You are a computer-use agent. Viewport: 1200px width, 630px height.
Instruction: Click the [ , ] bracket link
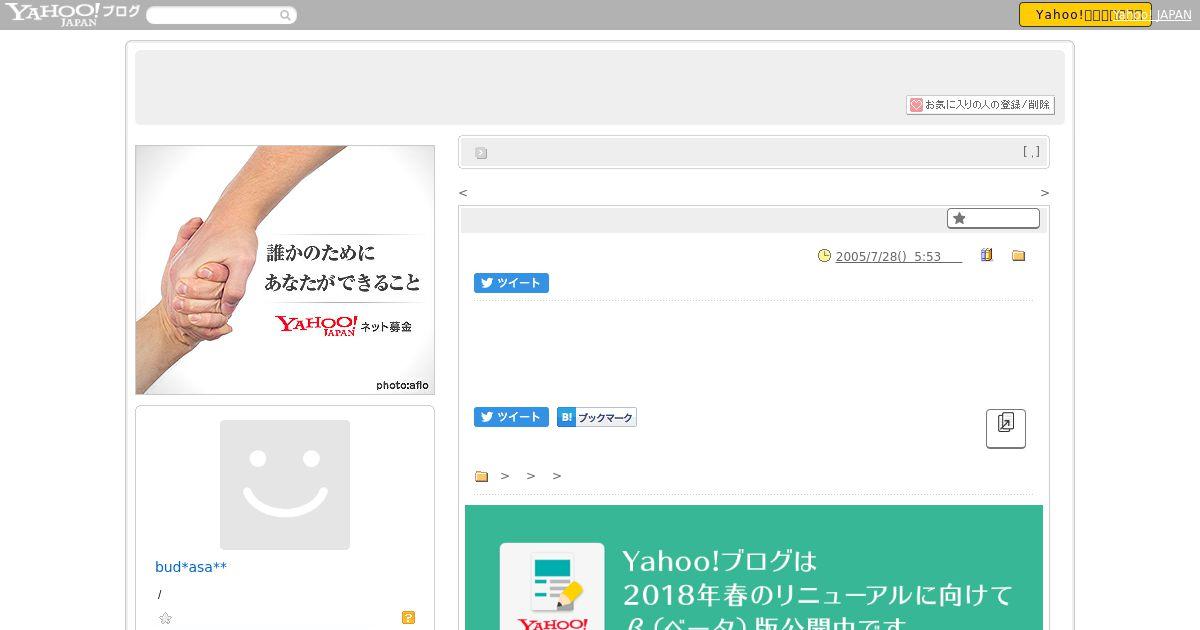click(x=1031, y=152)
